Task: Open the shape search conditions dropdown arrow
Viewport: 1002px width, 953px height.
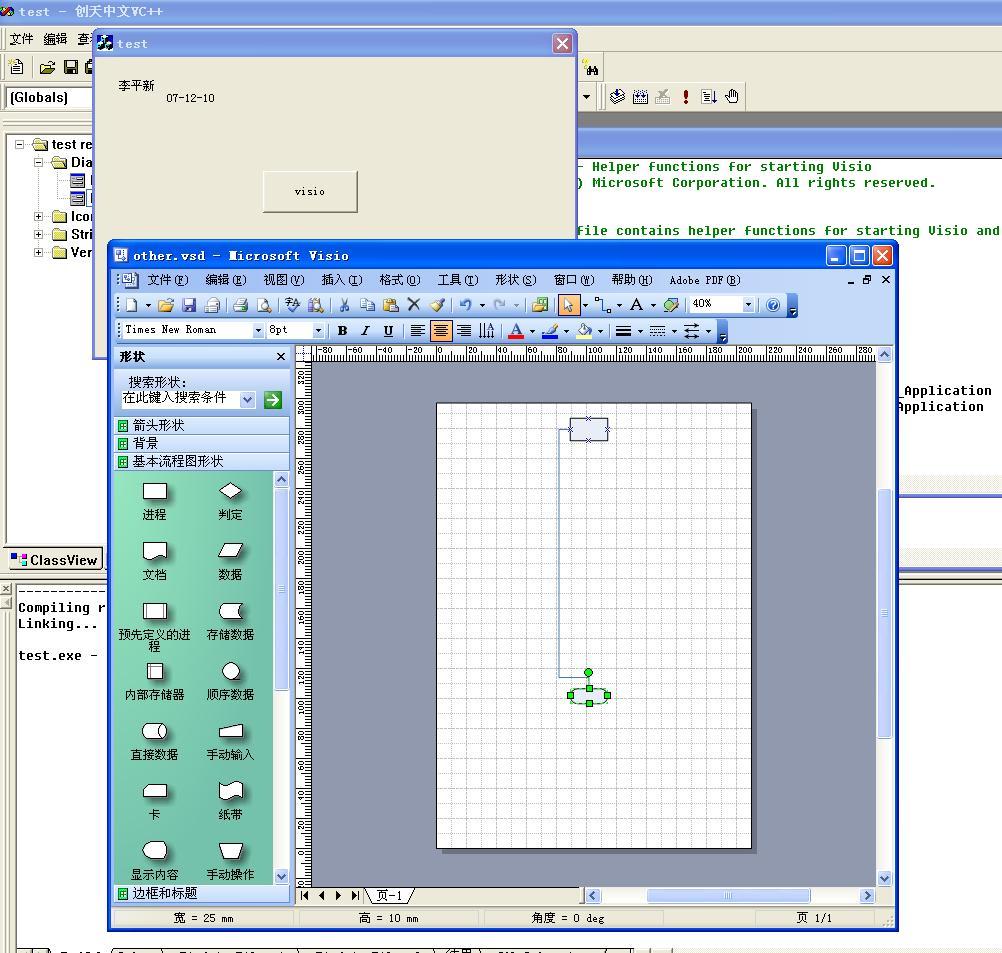Action: click(247, 400)
